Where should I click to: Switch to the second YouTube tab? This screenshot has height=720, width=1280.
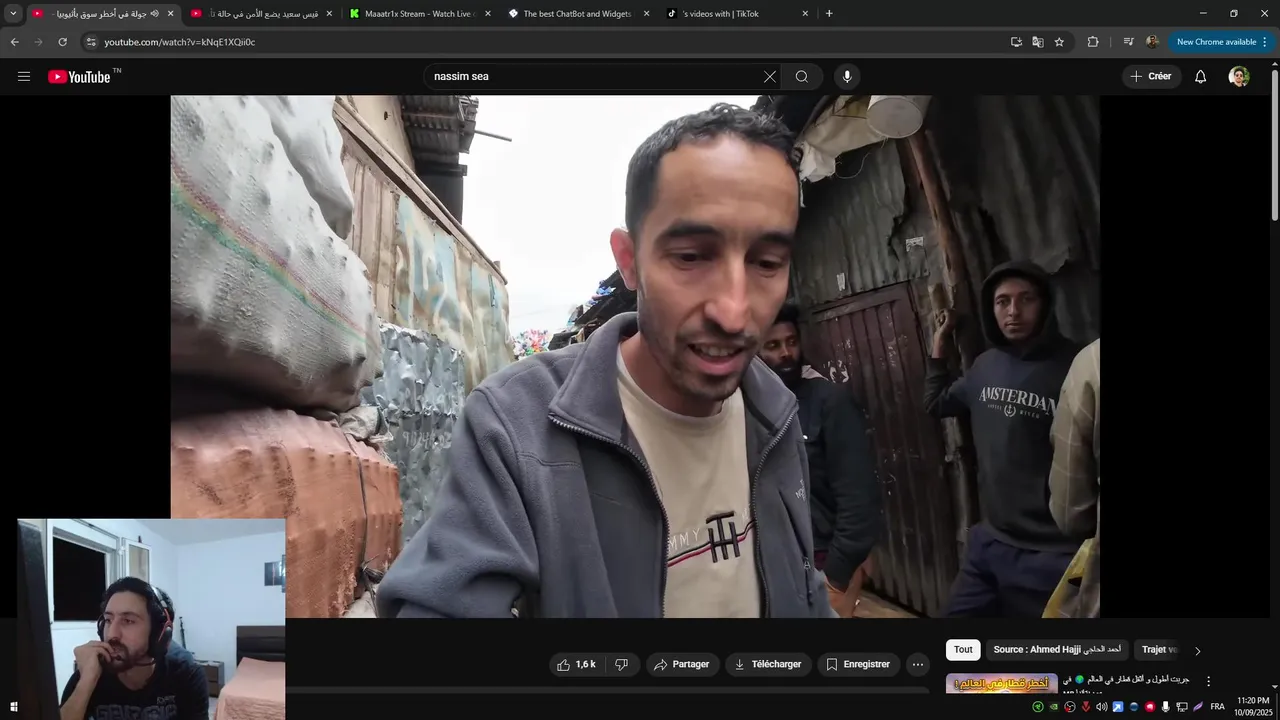(260, 14)
